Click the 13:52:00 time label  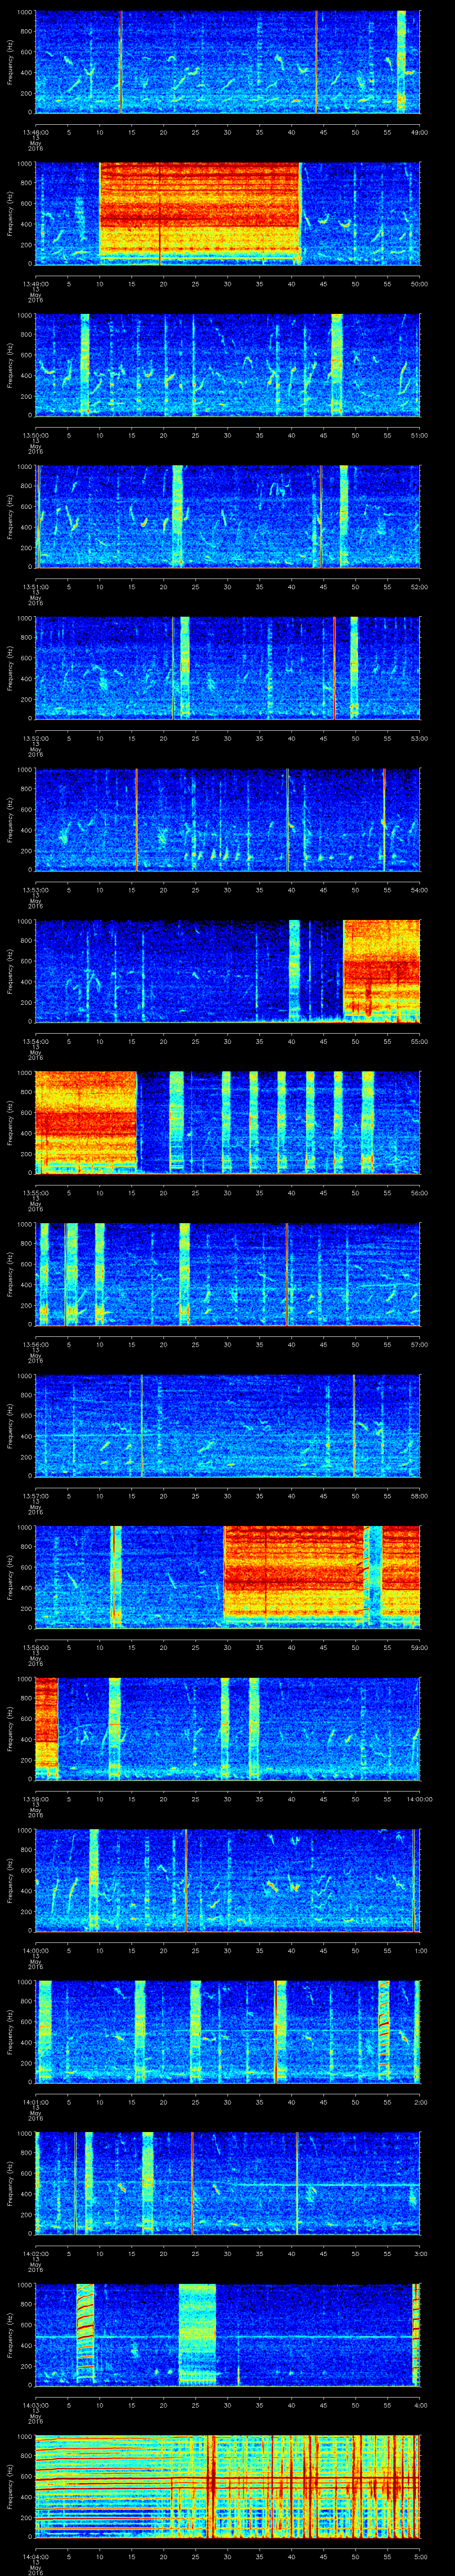coord(35,738)
